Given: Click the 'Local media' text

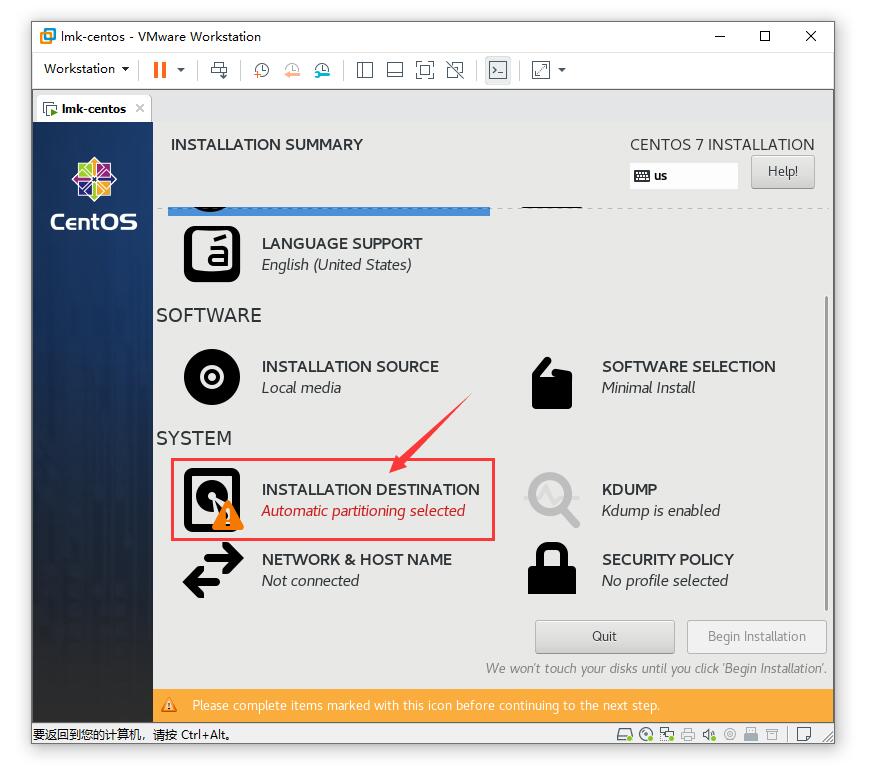Looking at the screenshot, I should pyautogui.click(x=301, y=388).
